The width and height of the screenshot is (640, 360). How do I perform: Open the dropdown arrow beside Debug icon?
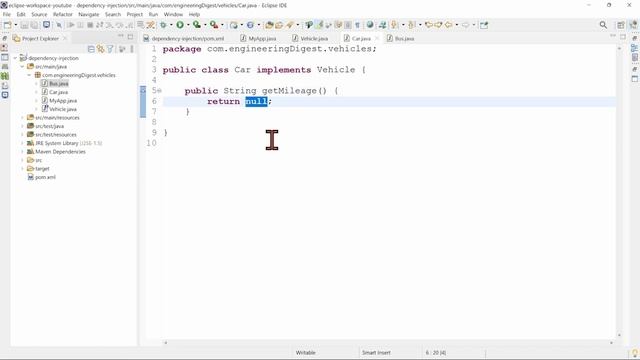(171, 25)
